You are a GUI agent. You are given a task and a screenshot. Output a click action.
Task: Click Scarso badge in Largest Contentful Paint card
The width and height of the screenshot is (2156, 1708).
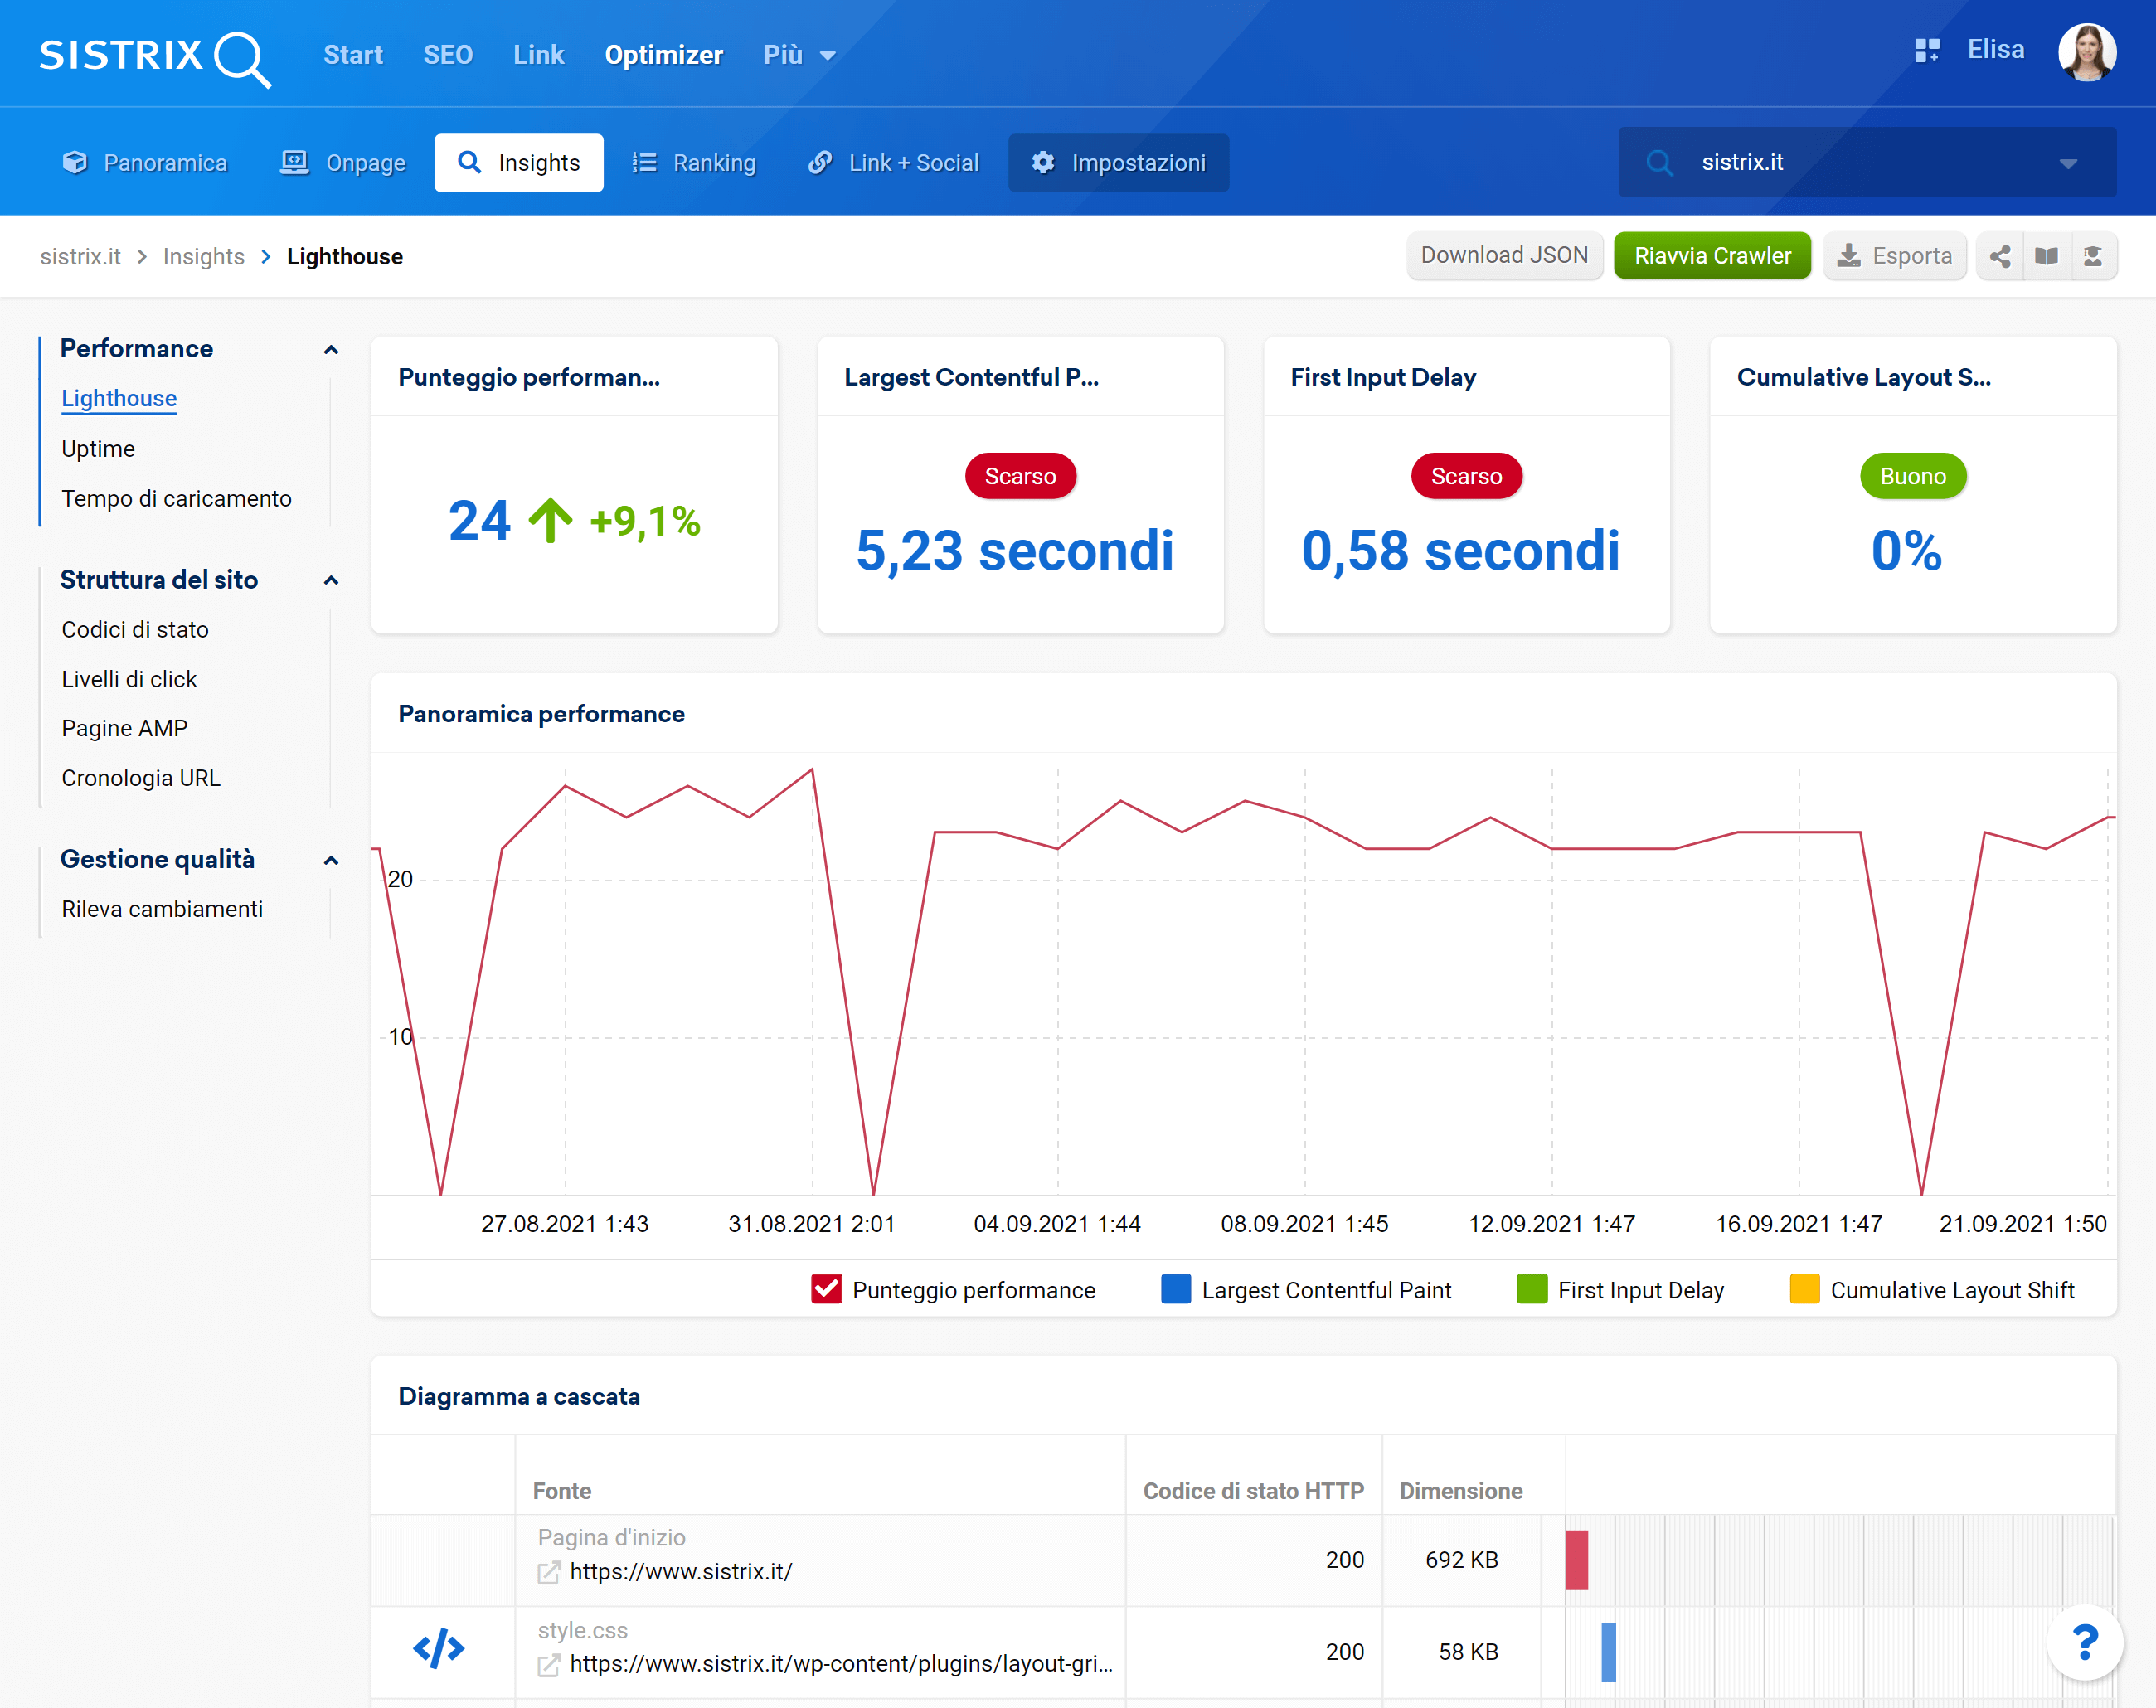pyautogui.click(x=1020, y=476)
